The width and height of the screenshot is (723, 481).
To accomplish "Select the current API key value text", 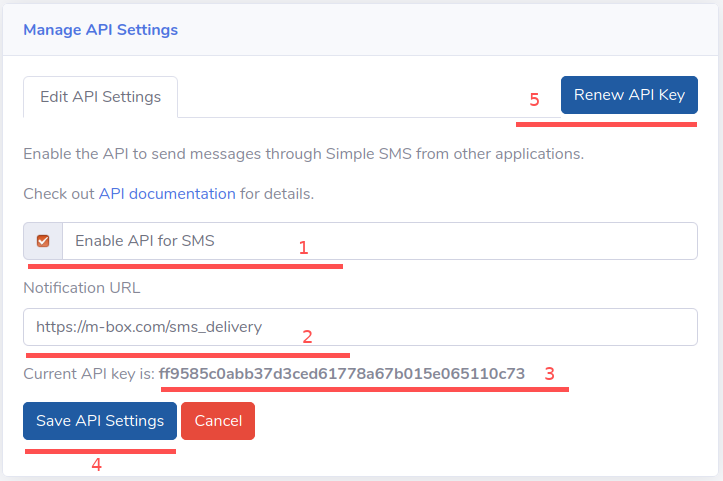I will [x=342, y=374].
